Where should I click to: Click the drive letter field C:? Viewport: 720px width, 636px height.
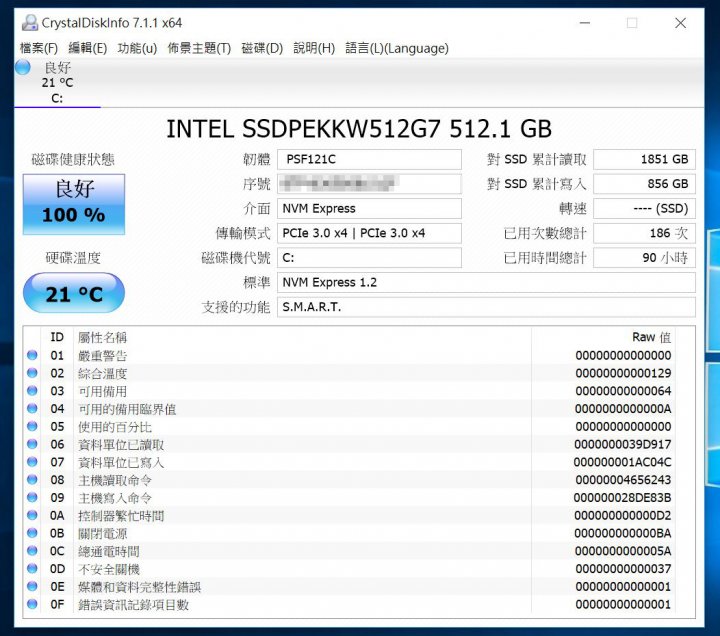coord(369,258)
